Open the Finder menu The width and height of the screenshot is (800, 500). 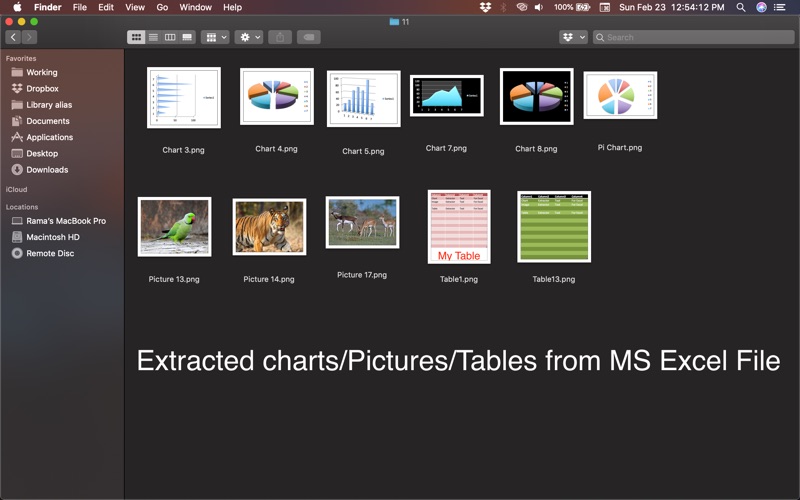pyautogui.click(x=47, y=7)
